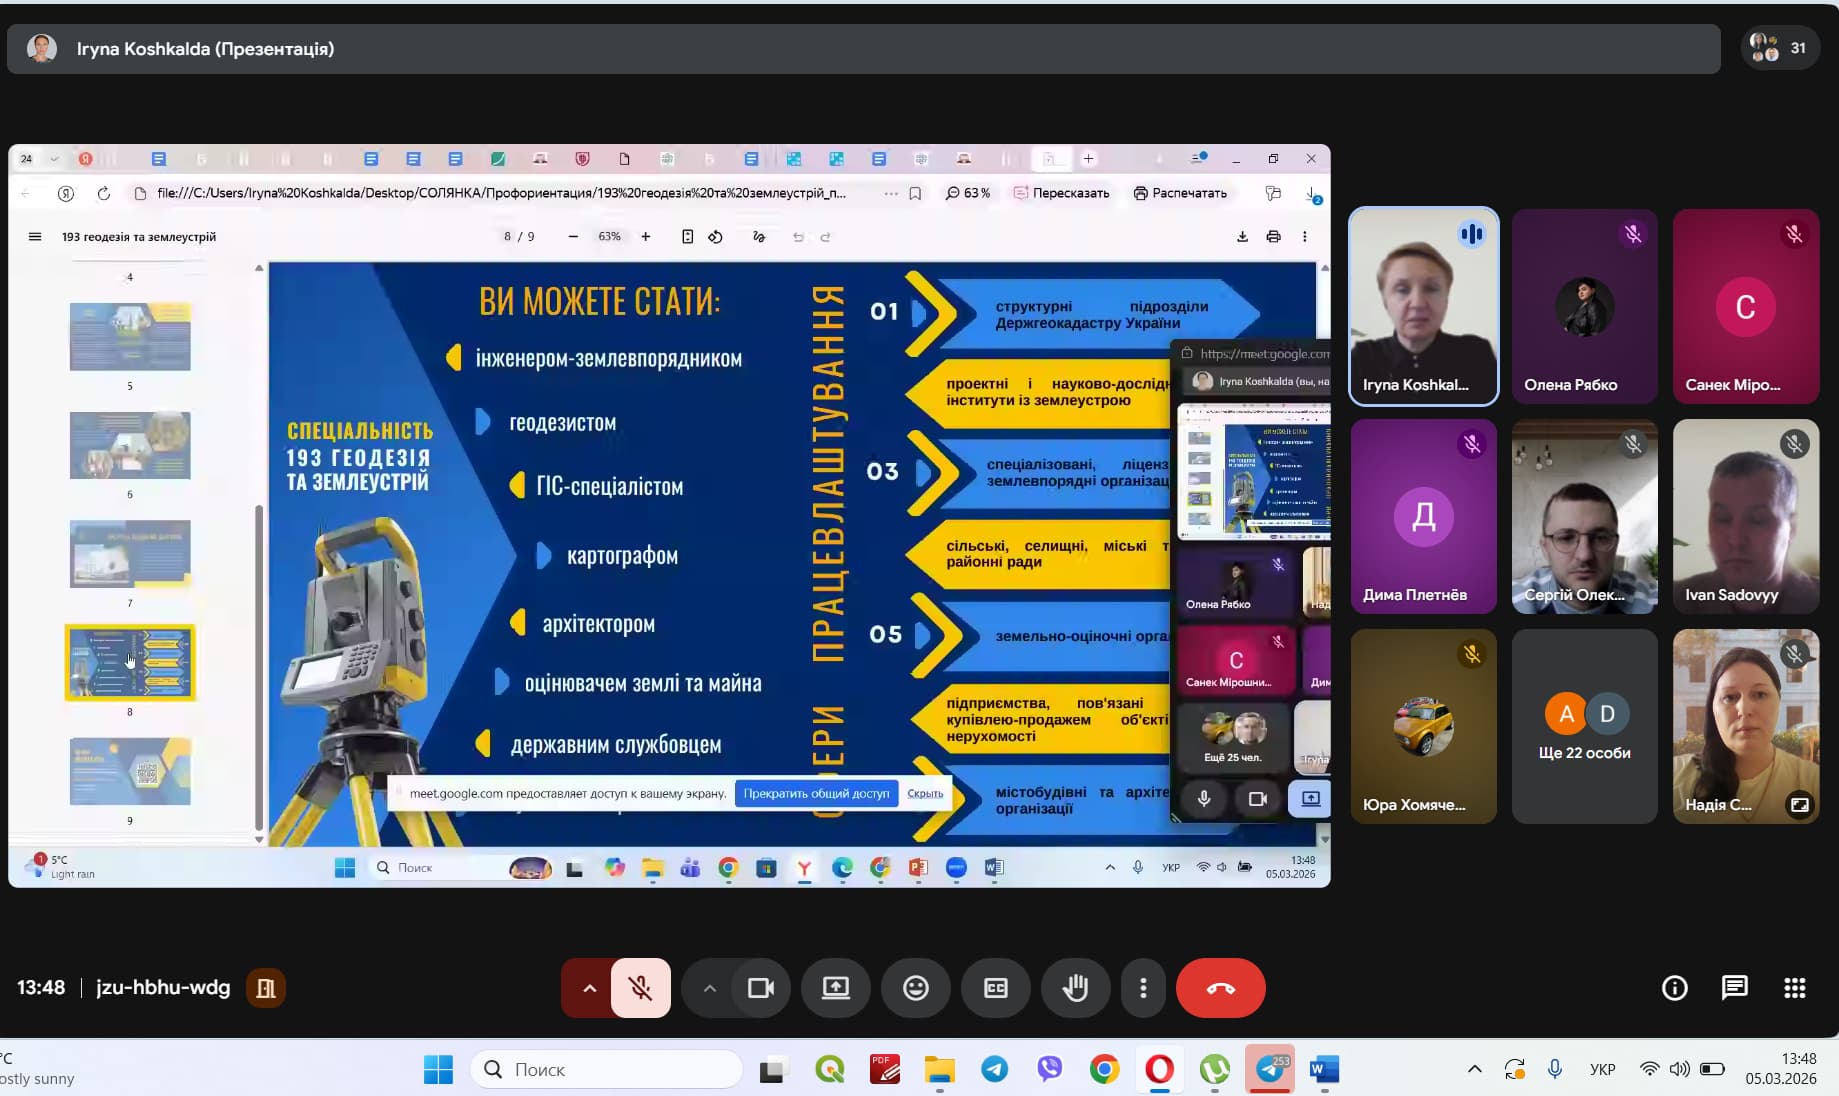1839x1096 pixels.
Task: Open the emoji reactions panel
Action: pyautogui.click(x=915, y=988)
